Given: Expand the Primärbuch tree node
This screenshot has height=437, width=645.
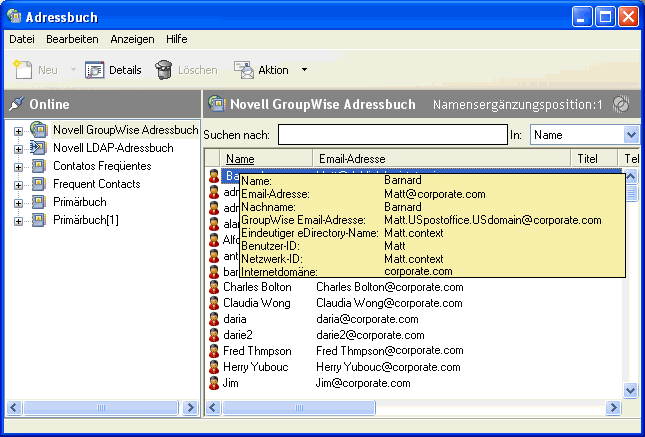Looking at the screenshot, I should click(18, 203).
